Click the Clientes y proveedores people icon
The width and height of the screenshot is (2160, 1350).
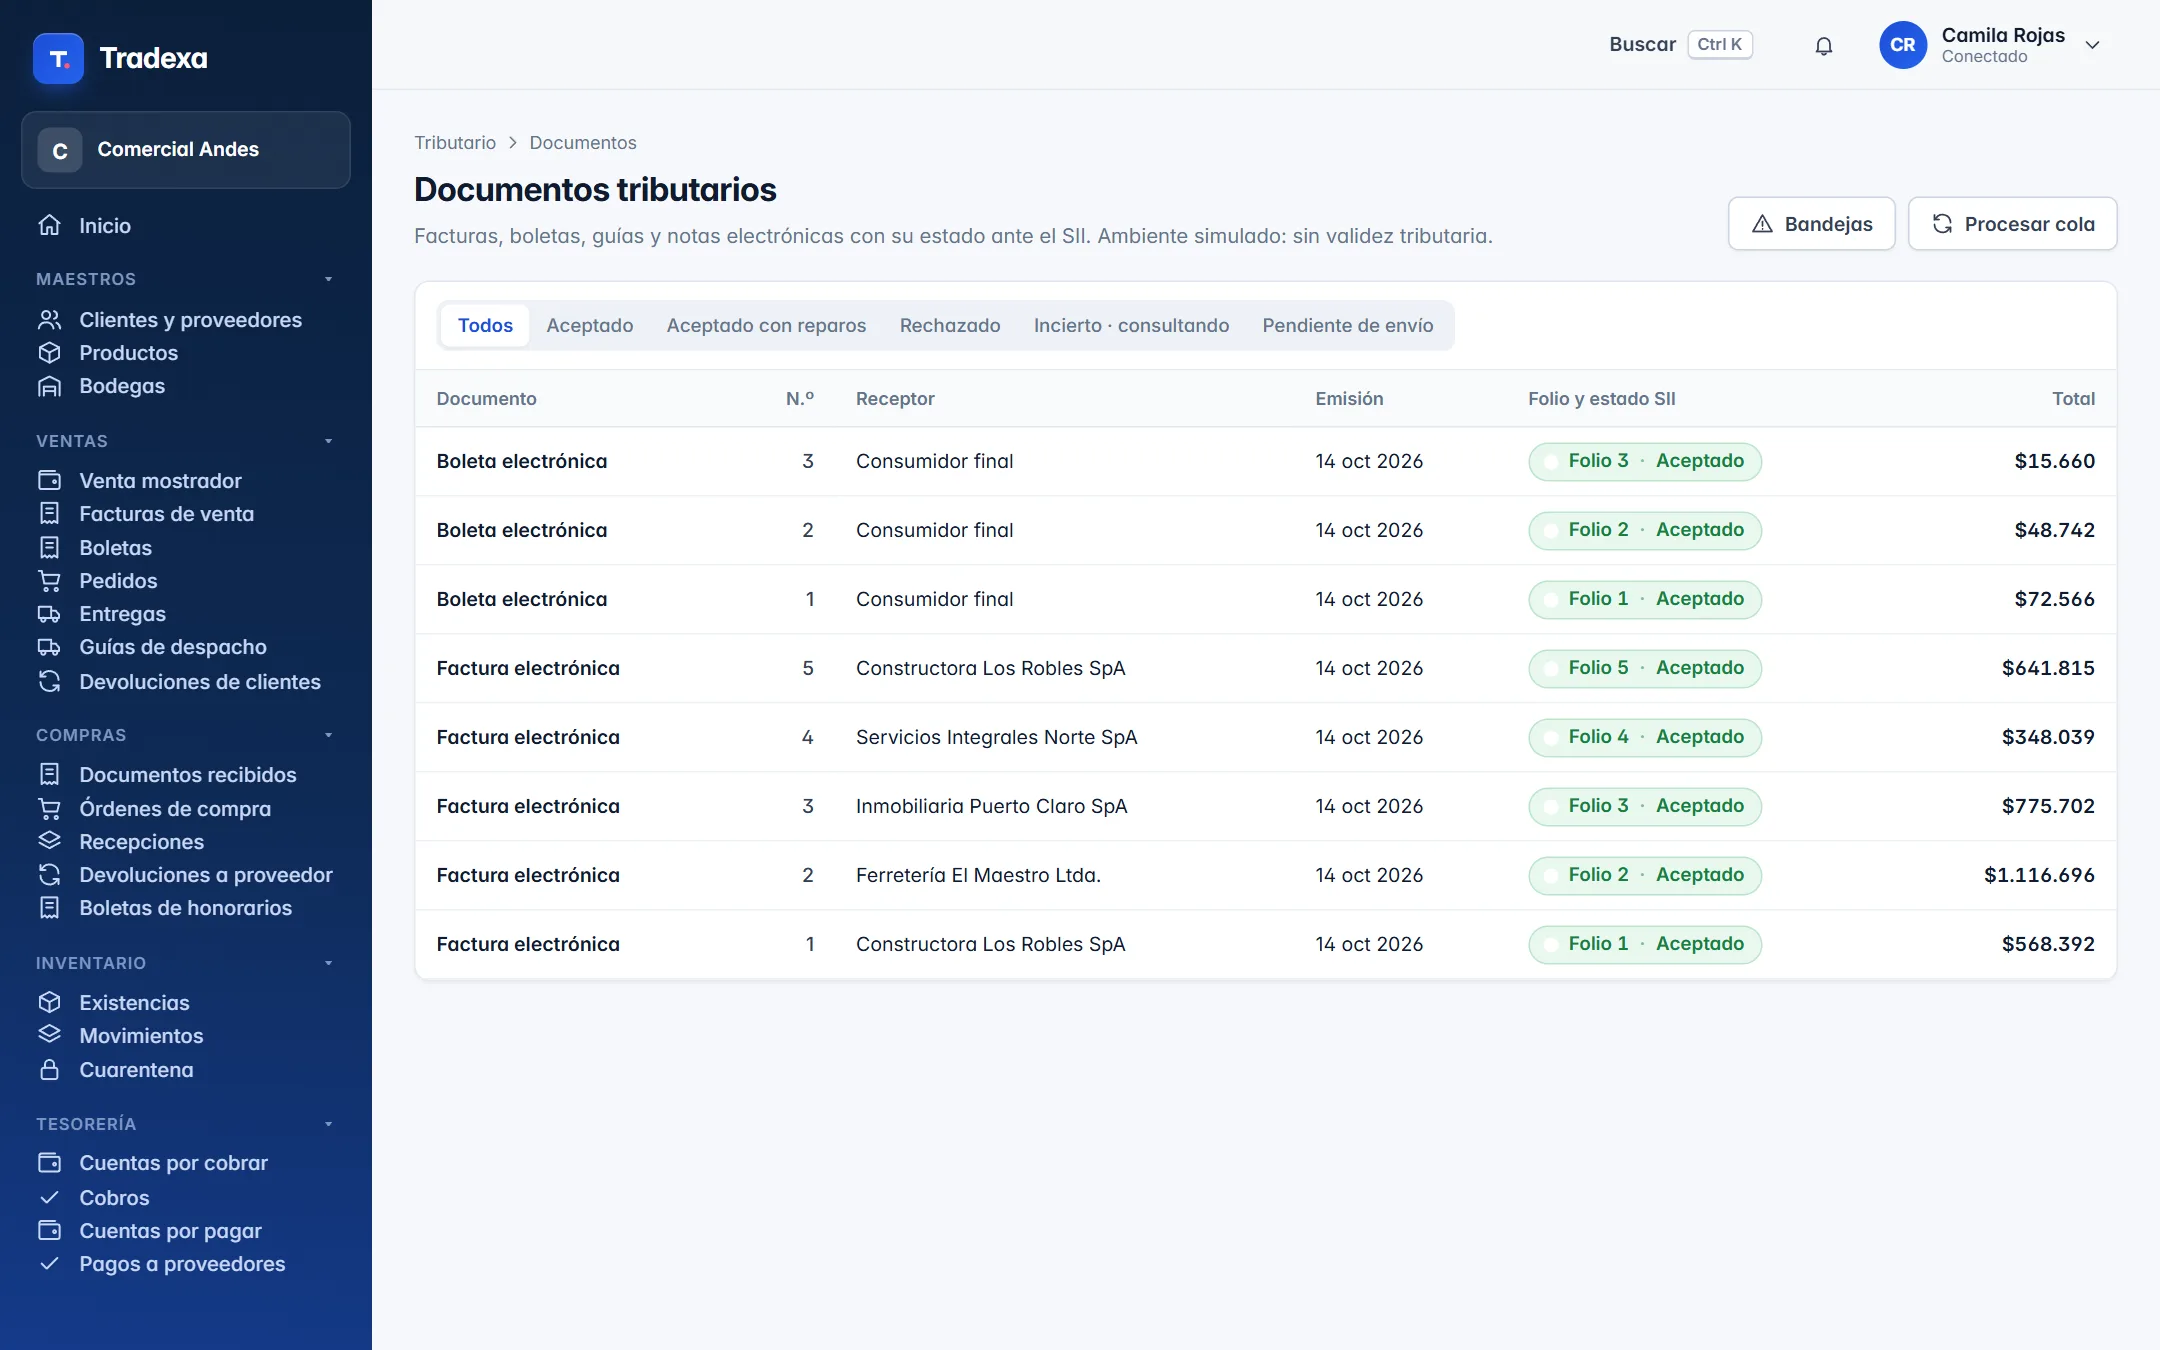click(49, 320)
